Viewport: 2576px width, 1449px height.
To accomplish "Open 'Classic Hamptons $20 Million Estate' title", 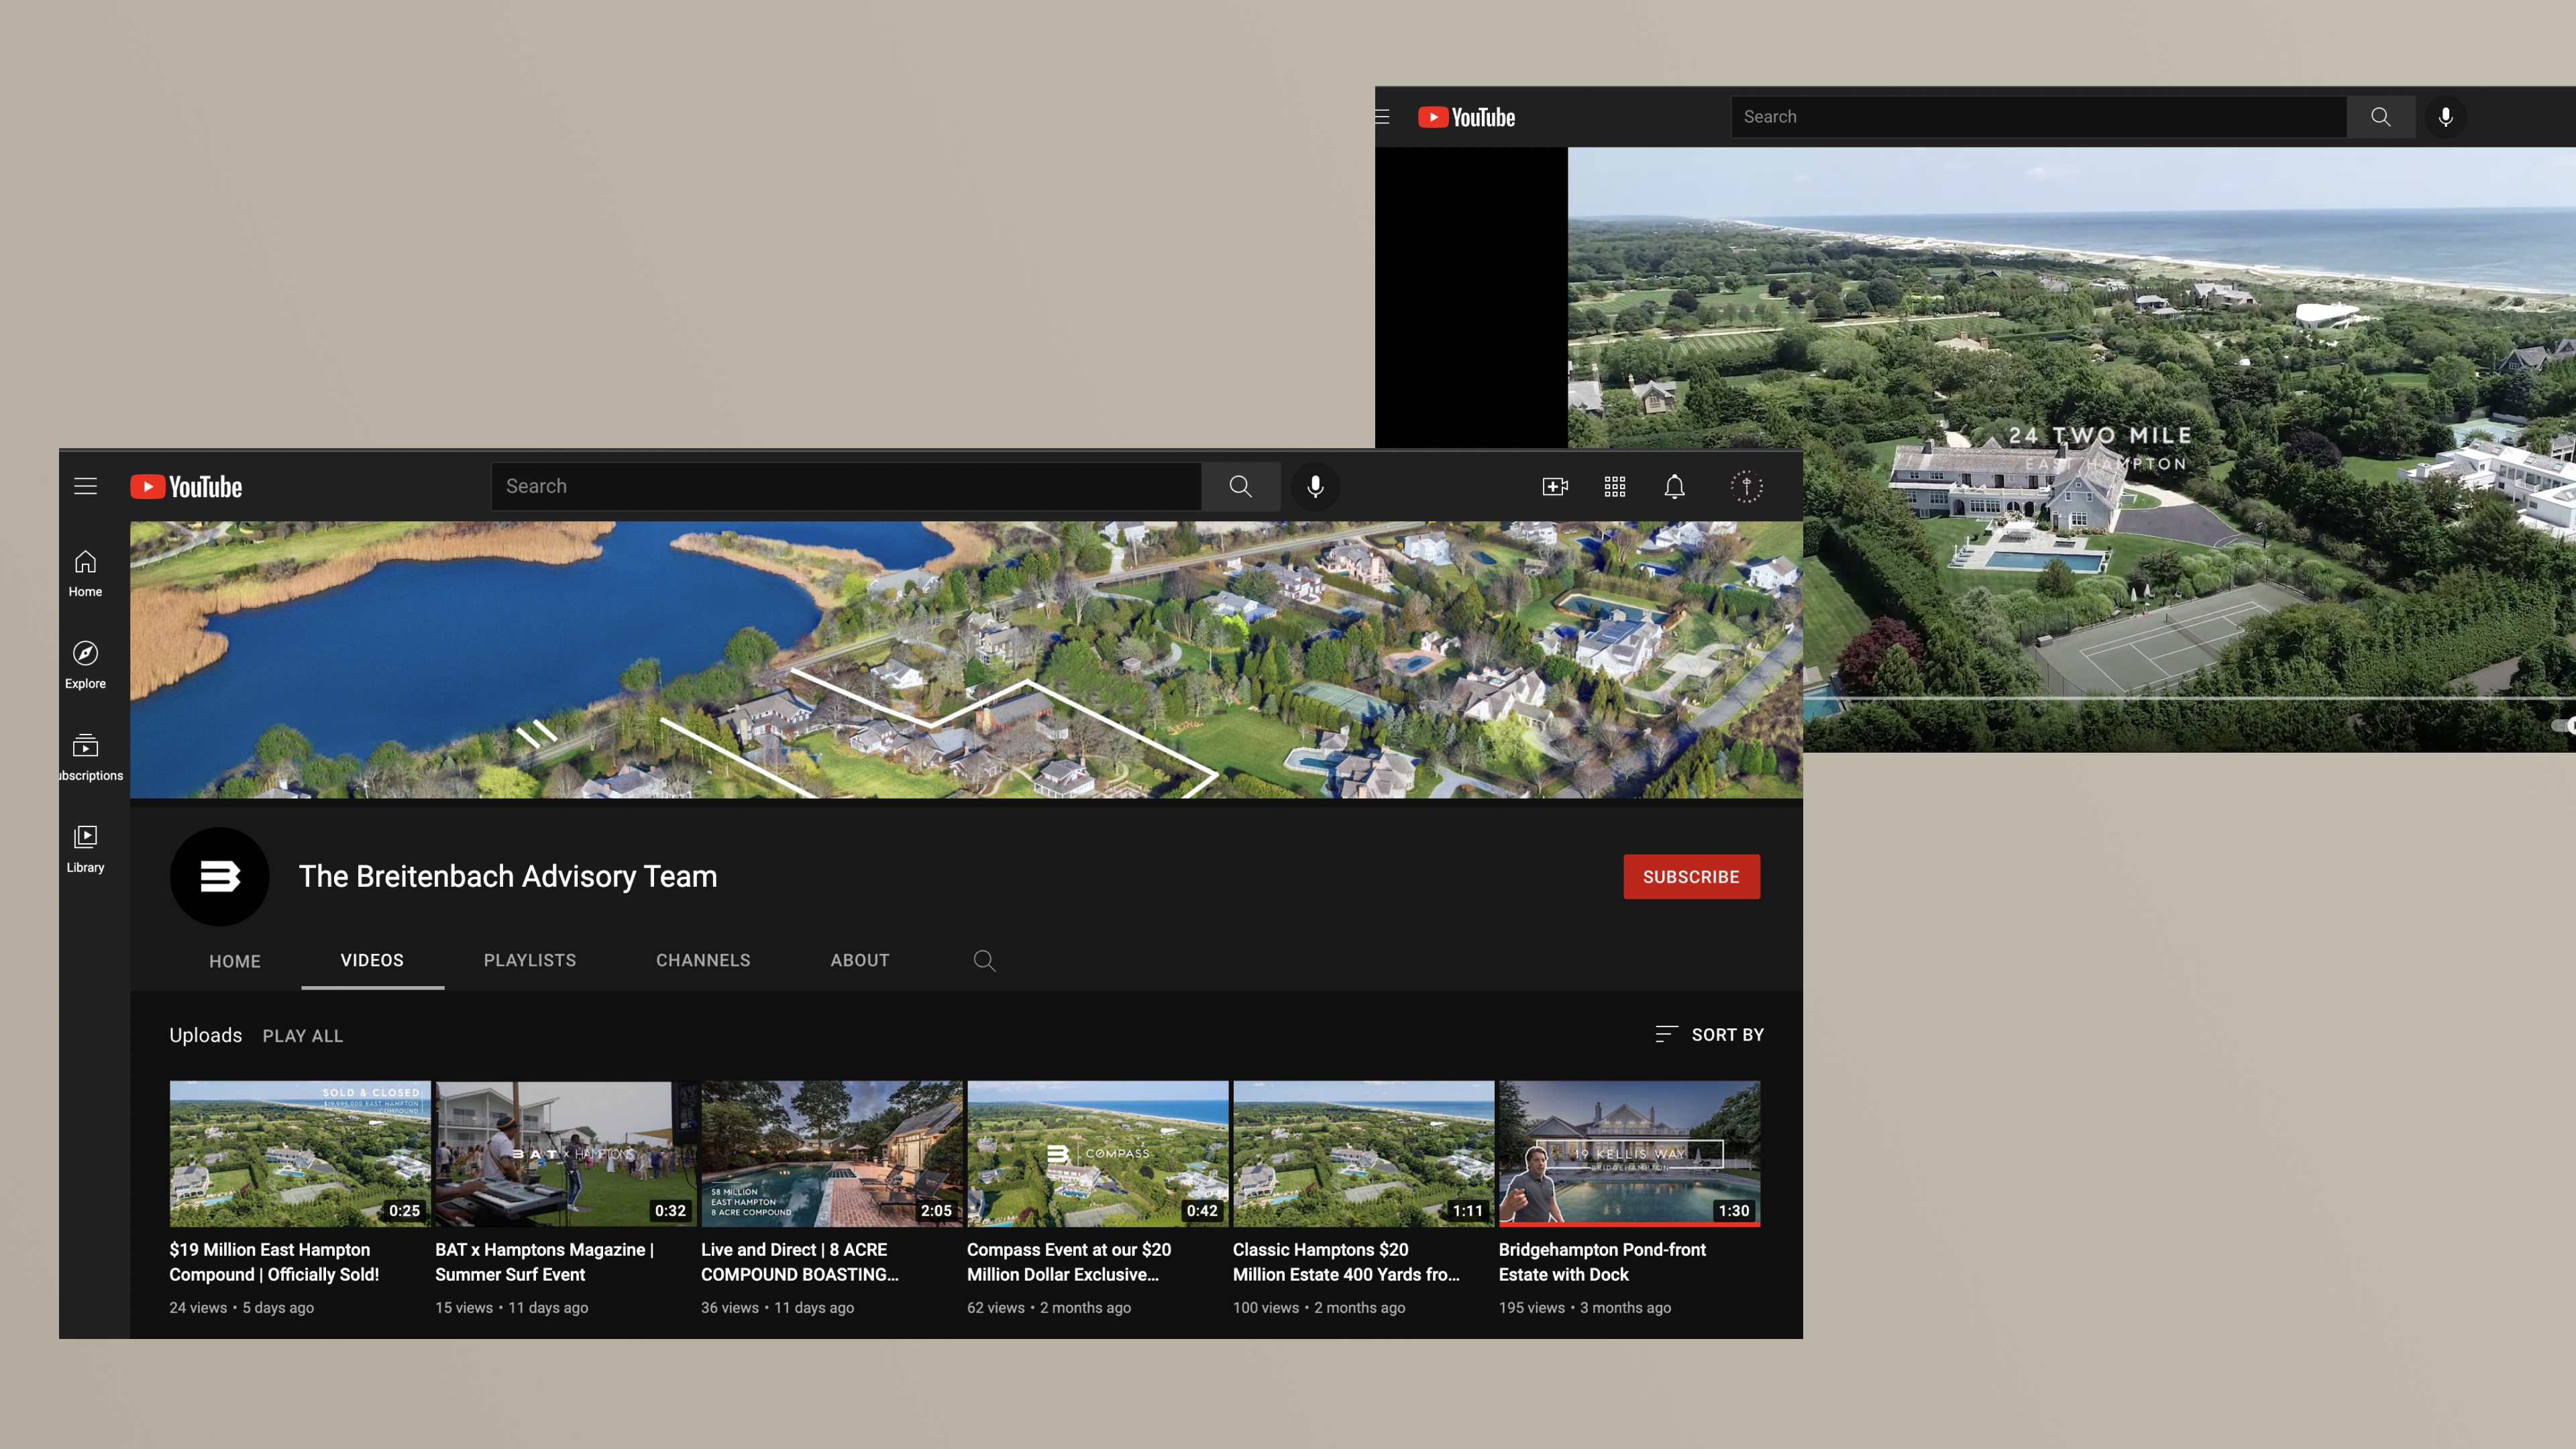I will (x=1346, y=1262).
